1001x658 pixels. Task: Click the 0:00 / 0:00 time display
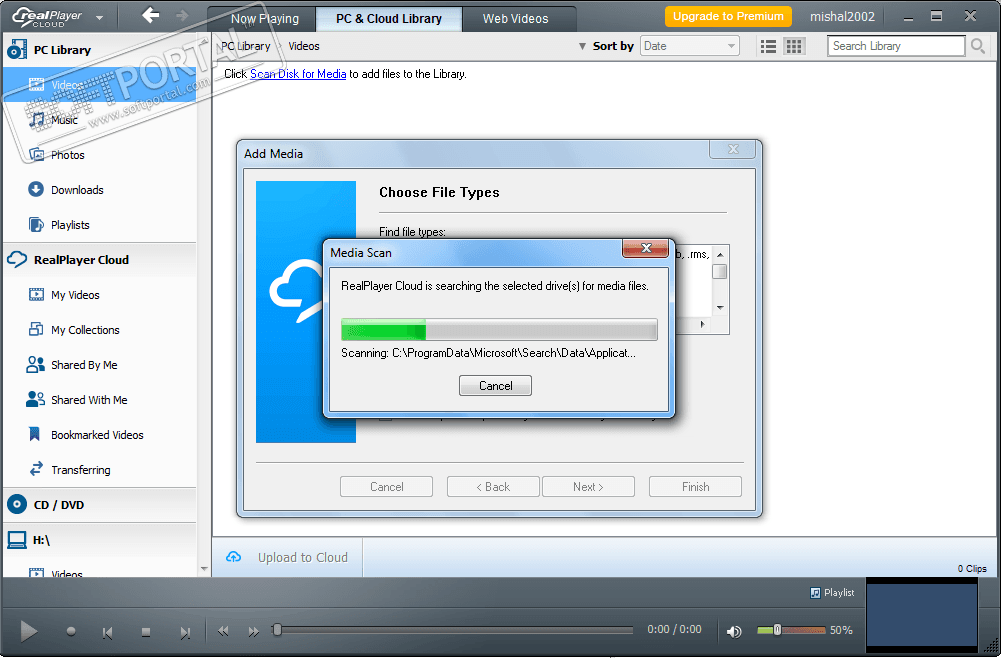coord(674,629)
